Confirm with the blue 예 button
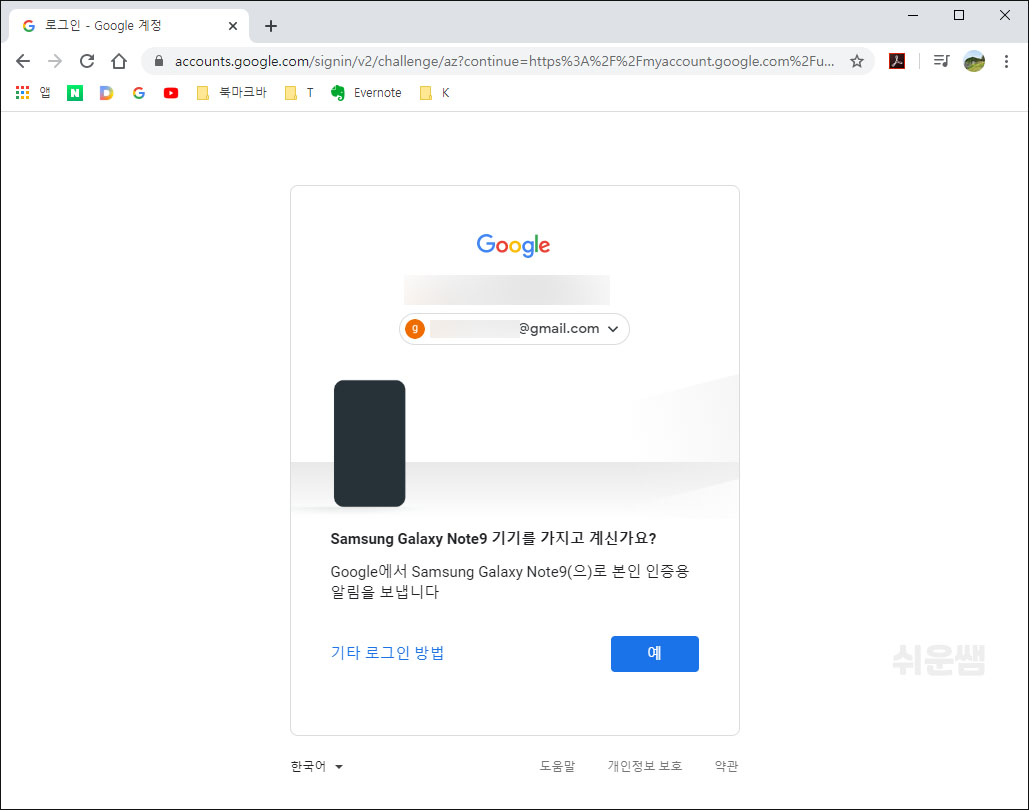 point(654,654)
